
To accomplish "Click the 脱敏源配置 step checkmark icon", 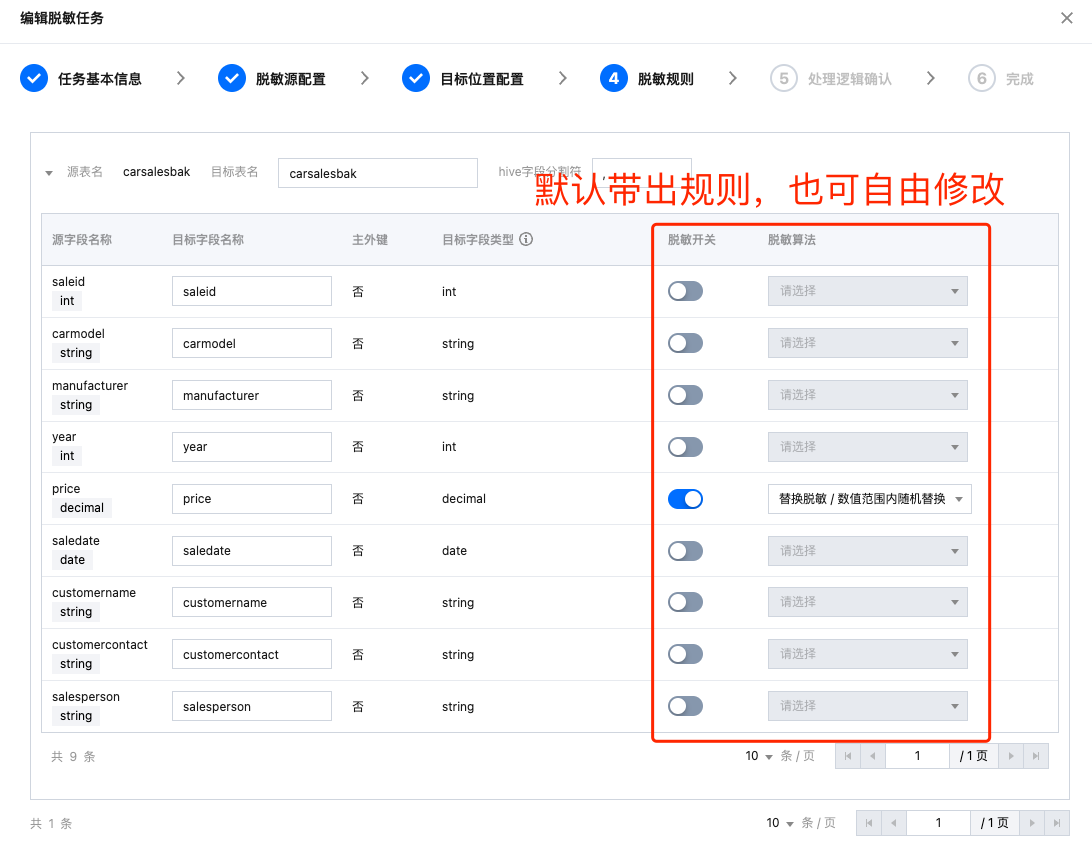I will point(232,79).
